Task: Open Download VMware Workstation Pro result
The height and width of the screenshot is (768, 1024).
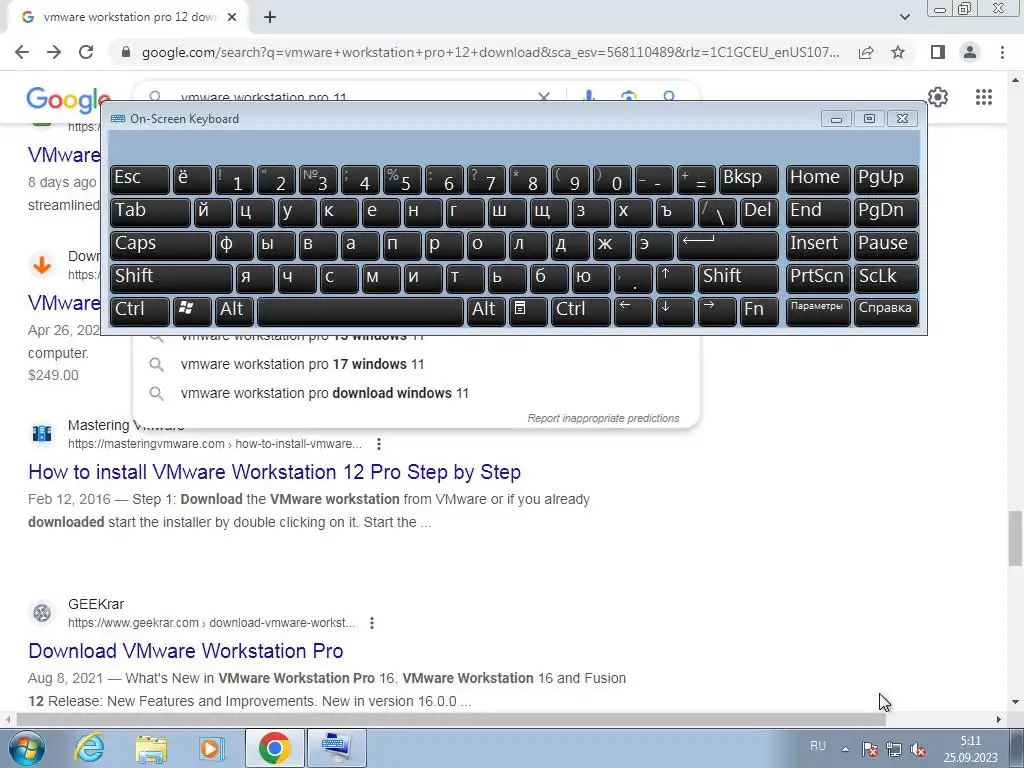Action: [185, 650]
